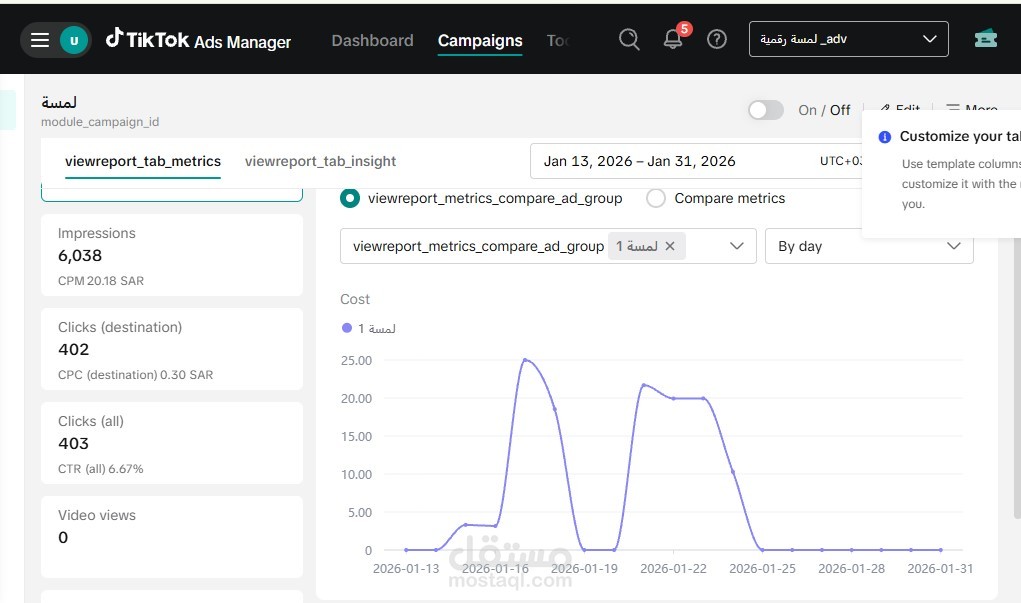The image size is (1021, 603).
Task: Click the لمسة 1 purple legend dot
Action: tap(347, 328)
